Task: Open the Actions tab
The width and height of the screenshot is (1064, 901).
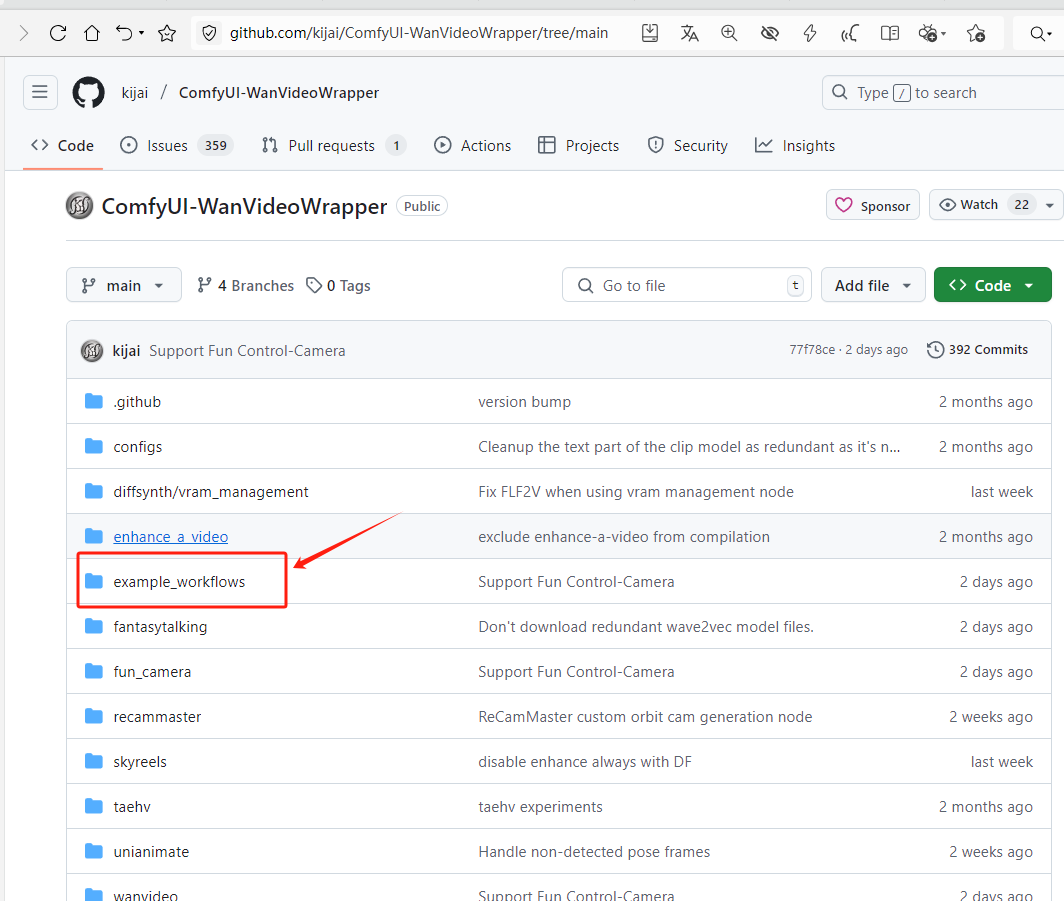Action: pyautogui.click(x=472, y=145)
